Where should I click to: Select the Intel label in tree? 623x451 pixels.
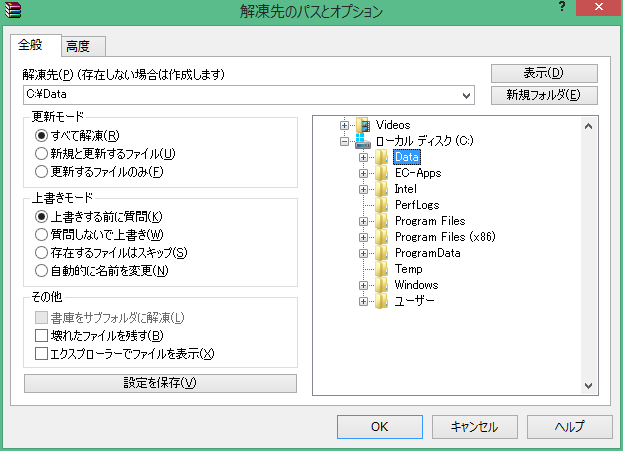click(406, 189)
